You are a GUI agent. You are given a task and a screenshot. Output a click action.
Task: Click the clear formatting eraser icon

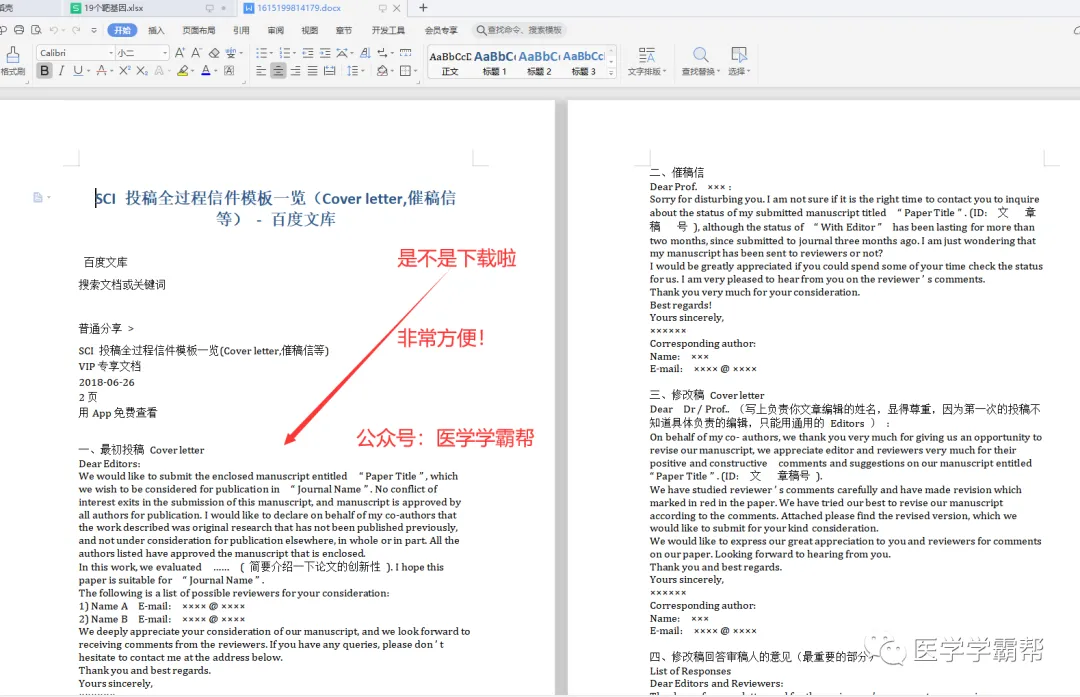tap(214, 52)
